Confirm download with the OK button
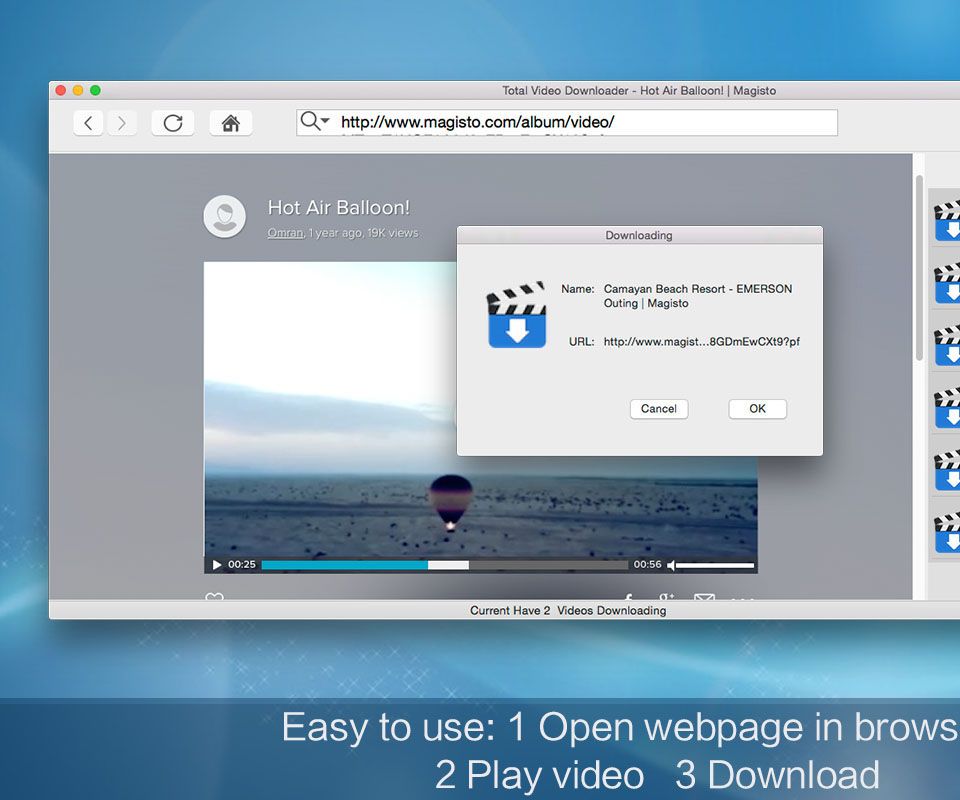 pos(757,409)
